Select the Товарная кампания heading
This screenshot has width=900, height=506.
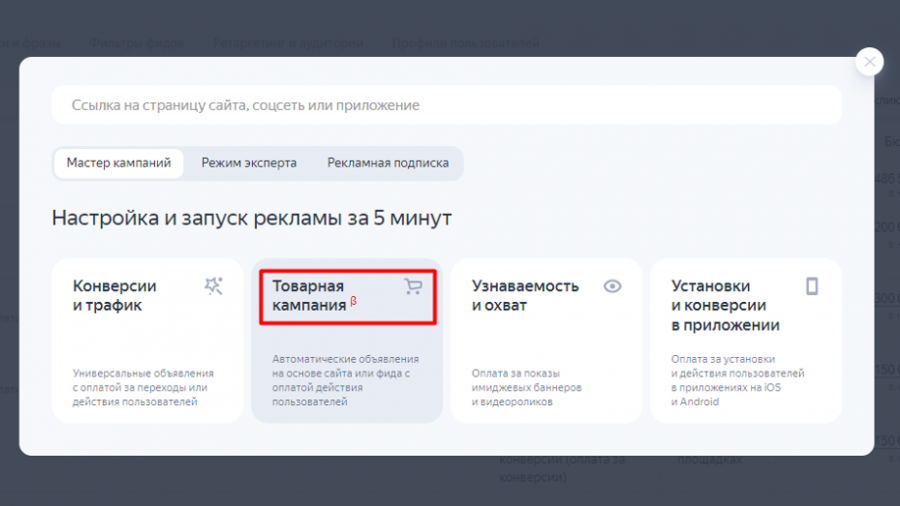(309, 295)
